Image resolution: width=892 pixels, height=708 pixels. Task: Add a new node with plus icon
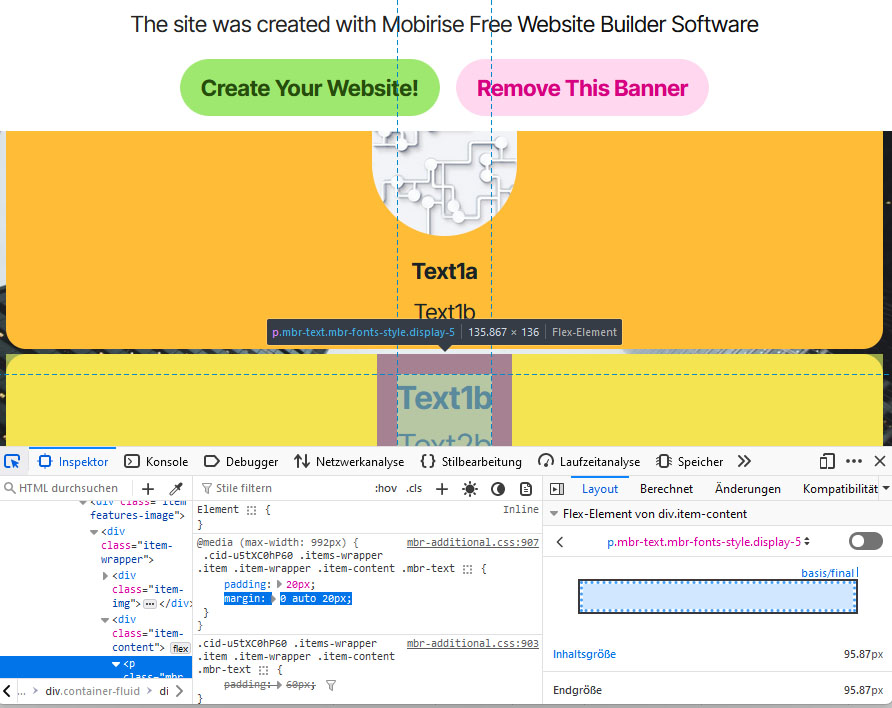point(148,489)
